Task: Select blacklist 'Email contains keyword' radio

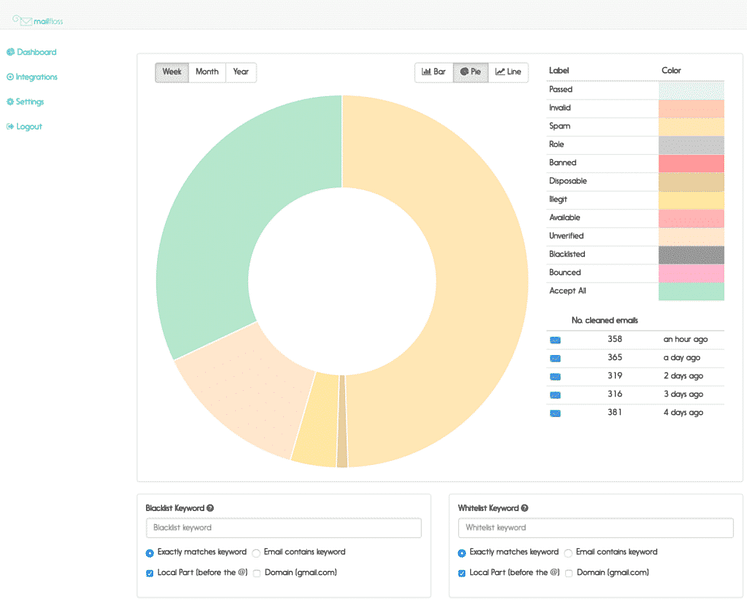Action: tap(256, 553)
